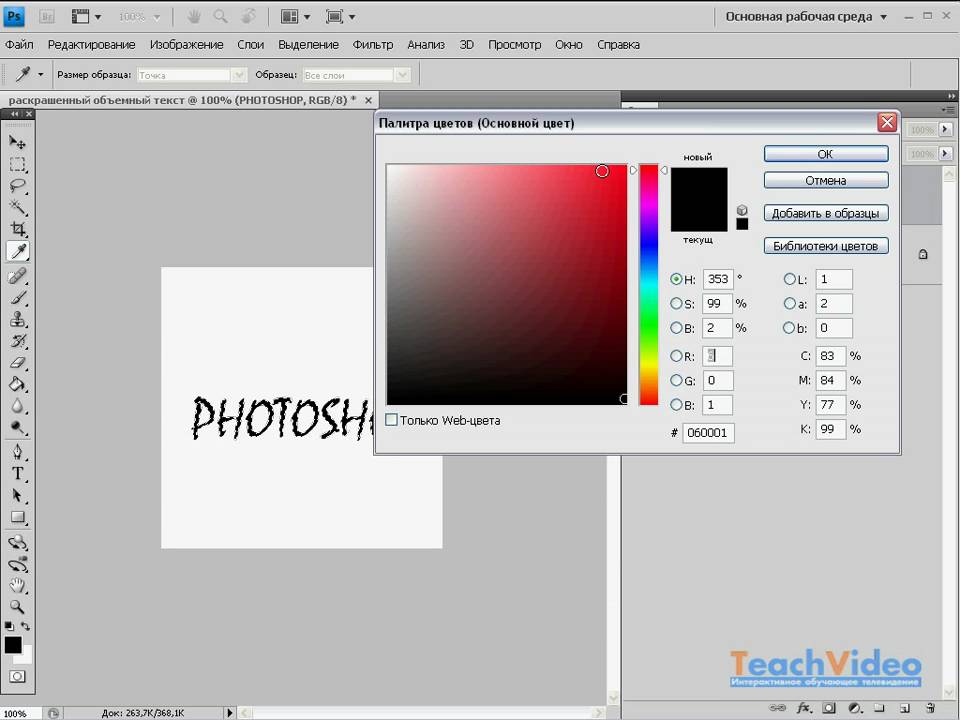Enable the Только Web-цвета checkbox
Screen dimensions: 960x720
391,420
